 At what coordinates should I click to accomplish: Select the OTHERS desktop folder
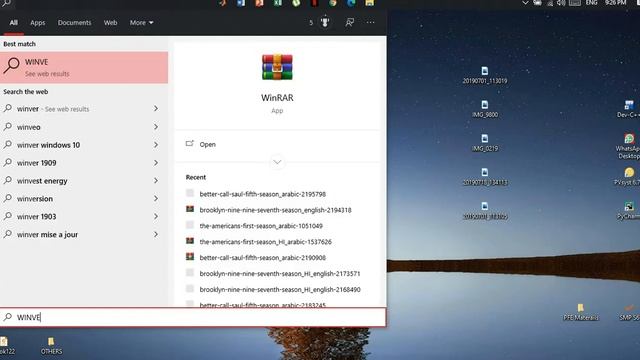click(x=51, y=346)
